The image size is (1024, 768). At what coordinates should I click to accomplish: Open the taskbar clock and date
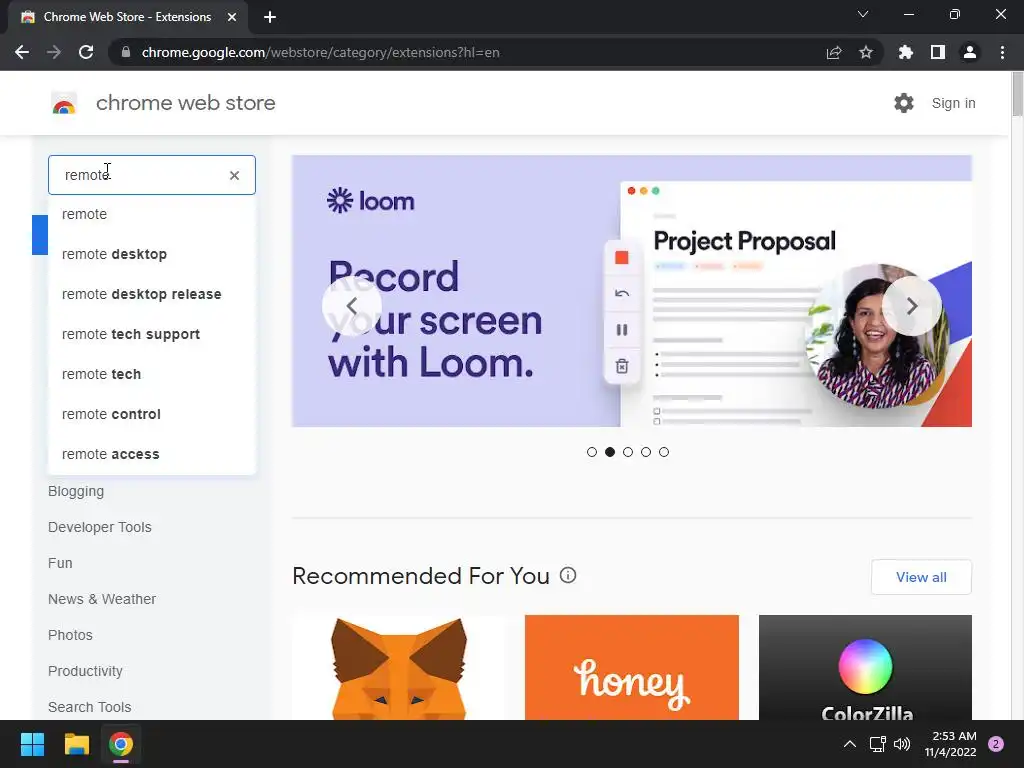950,744
